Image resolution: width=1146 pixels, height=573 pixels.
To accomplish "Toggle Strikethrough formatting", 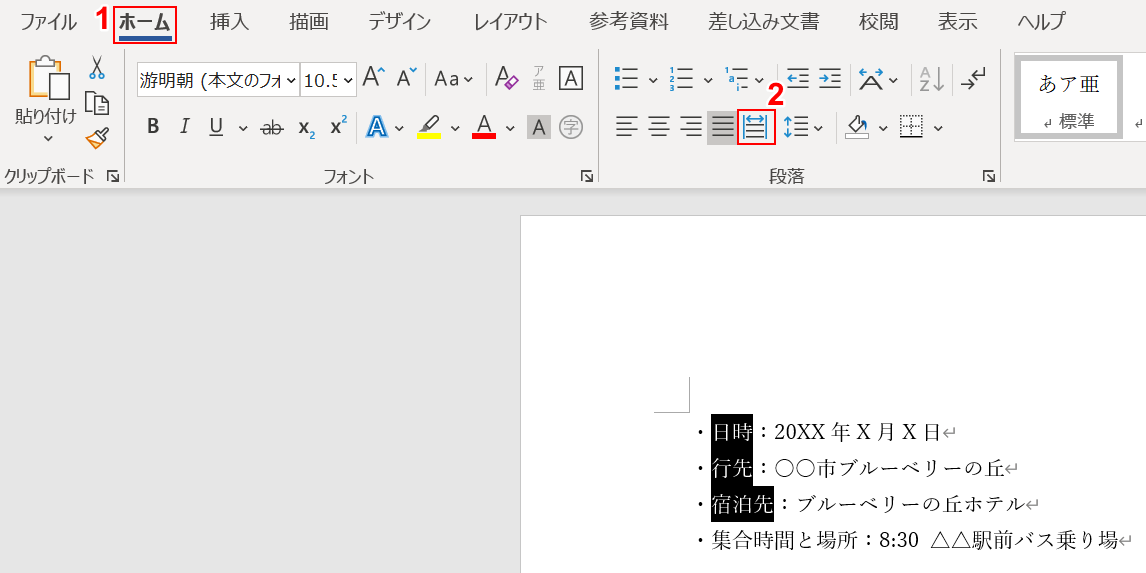I will click(271, 127).
